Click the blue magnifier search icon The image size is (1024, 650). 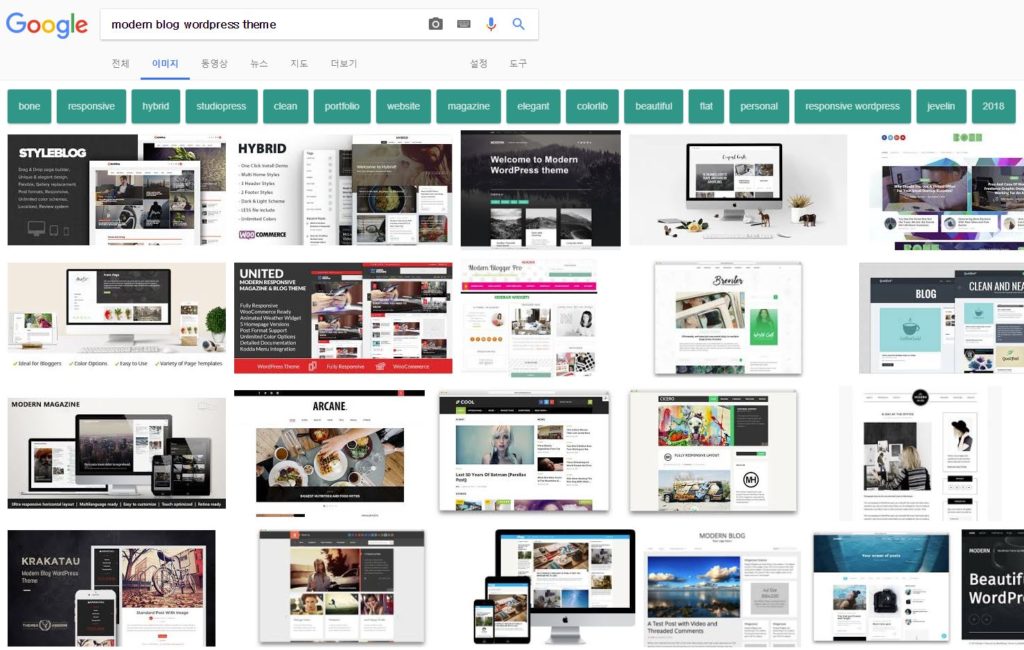pyautogui.click(x=518, y=24)
